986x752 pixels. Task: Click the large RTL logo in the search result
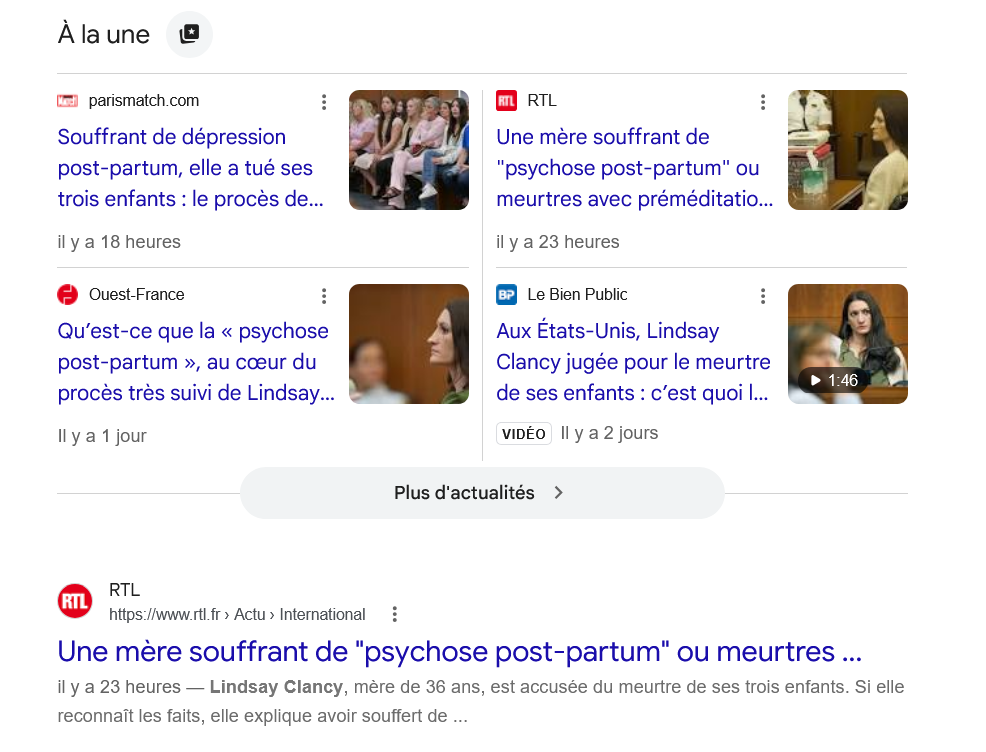point(75,601)
